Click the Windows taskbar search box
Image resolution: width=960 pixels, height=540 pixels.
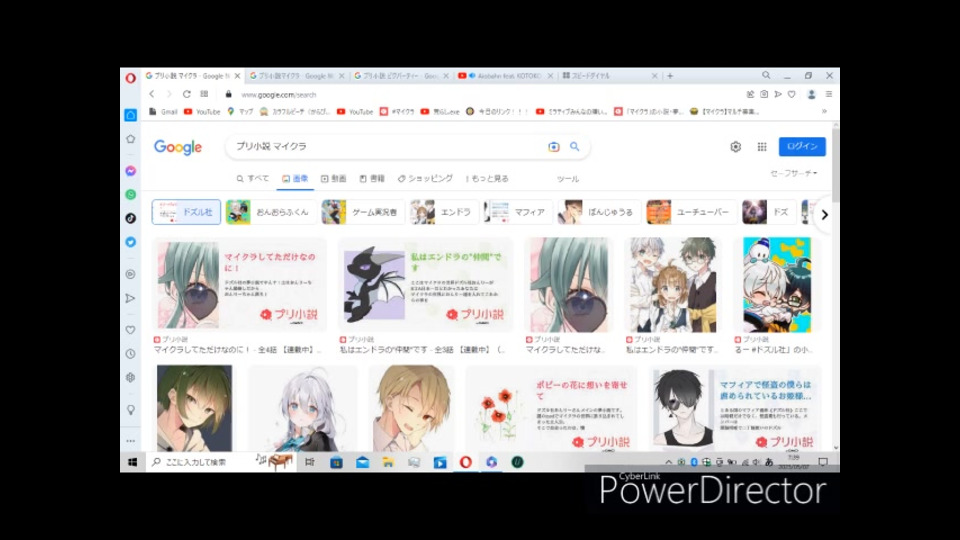tap(222, 462)
